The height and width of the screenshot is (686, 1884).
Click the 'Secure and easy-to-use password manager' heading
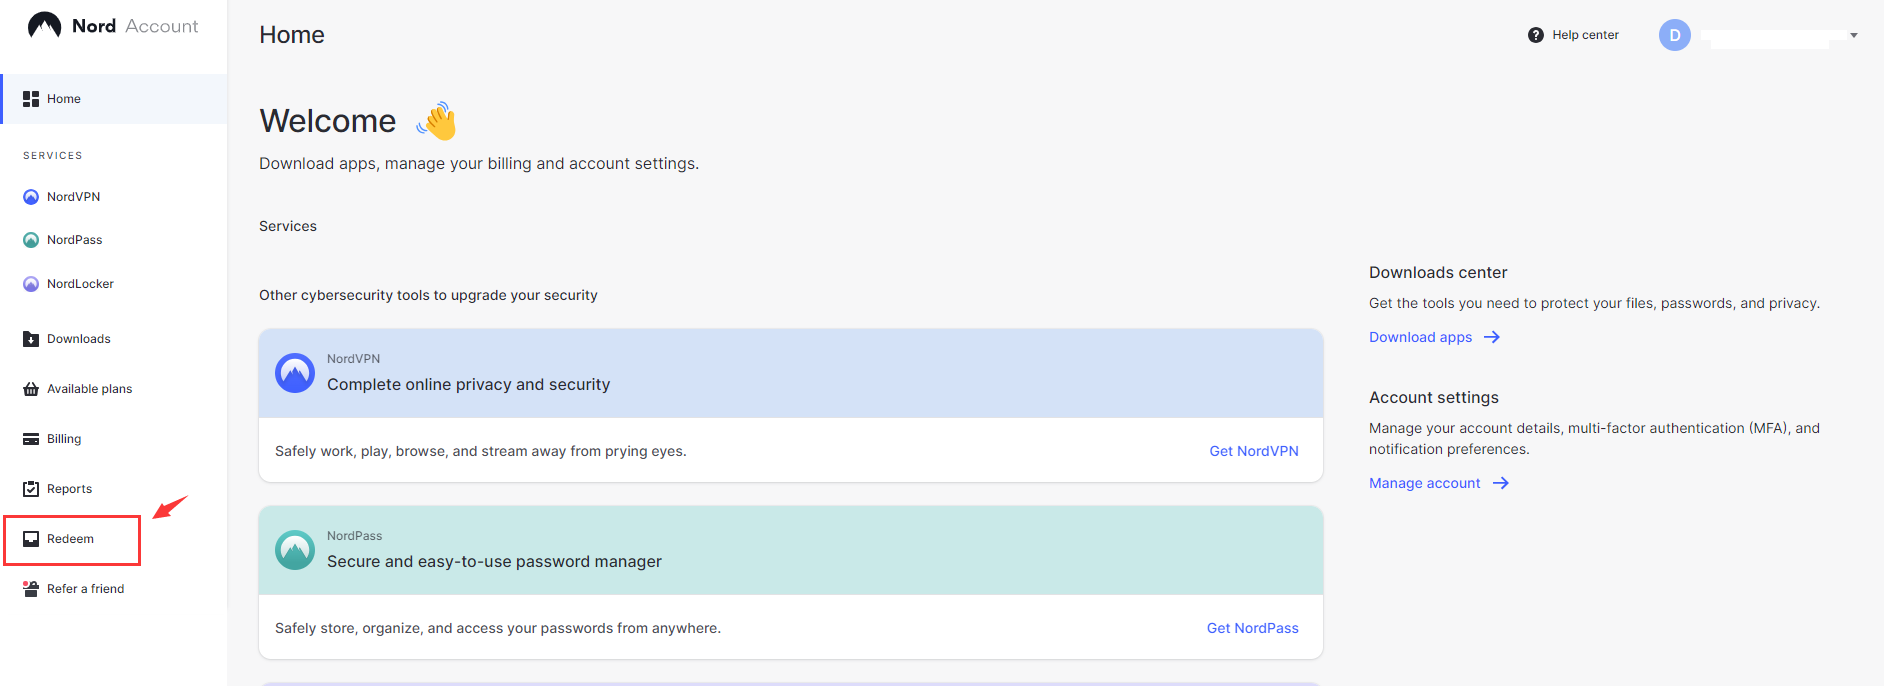[x=494, y=562]
